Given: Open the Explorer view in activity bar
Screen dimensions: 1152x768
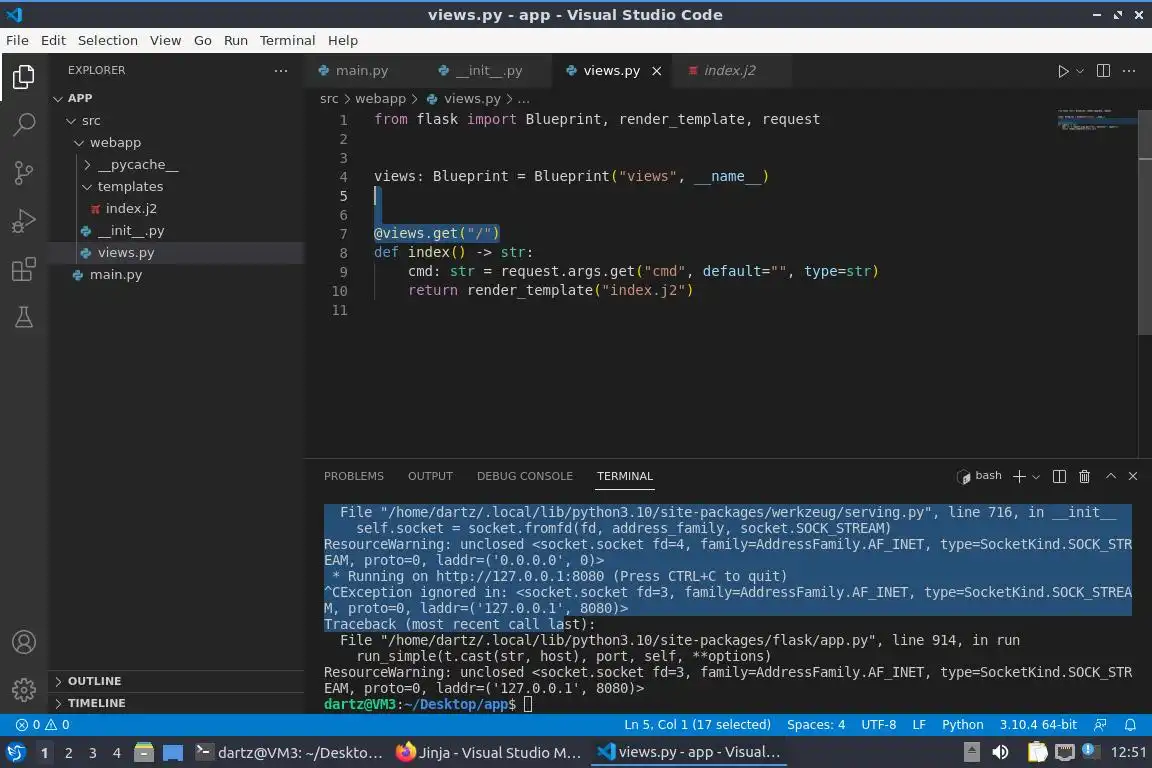Looking at the screenshot, I should point(24,77).
